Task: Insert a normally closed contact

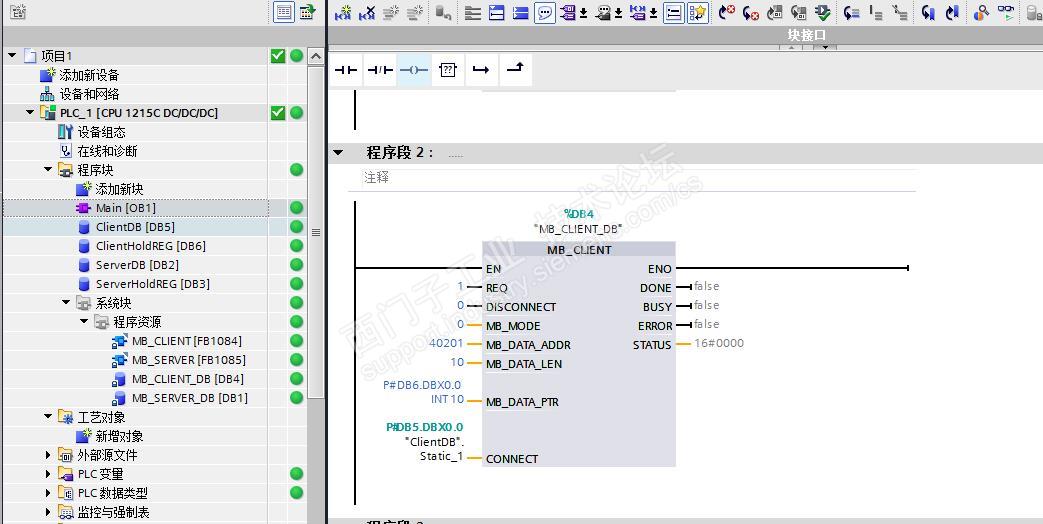Action: (380, 70)
